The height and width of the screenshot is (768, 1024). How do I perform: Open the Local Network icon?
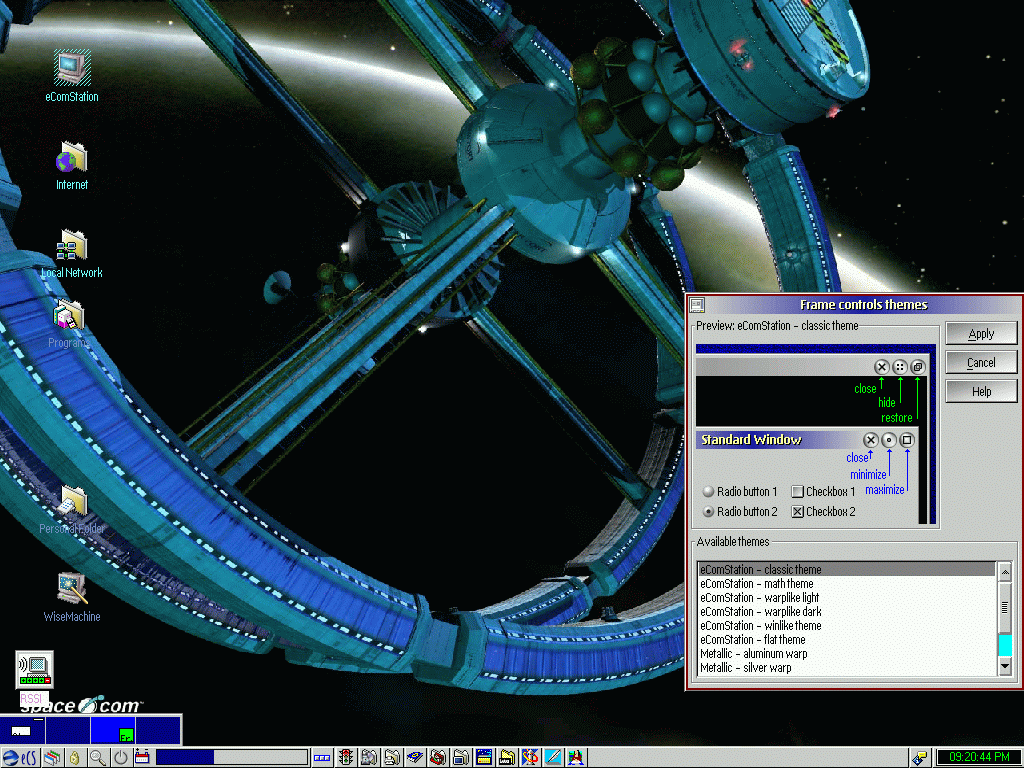pyautogui.click(x=71, y=246)
